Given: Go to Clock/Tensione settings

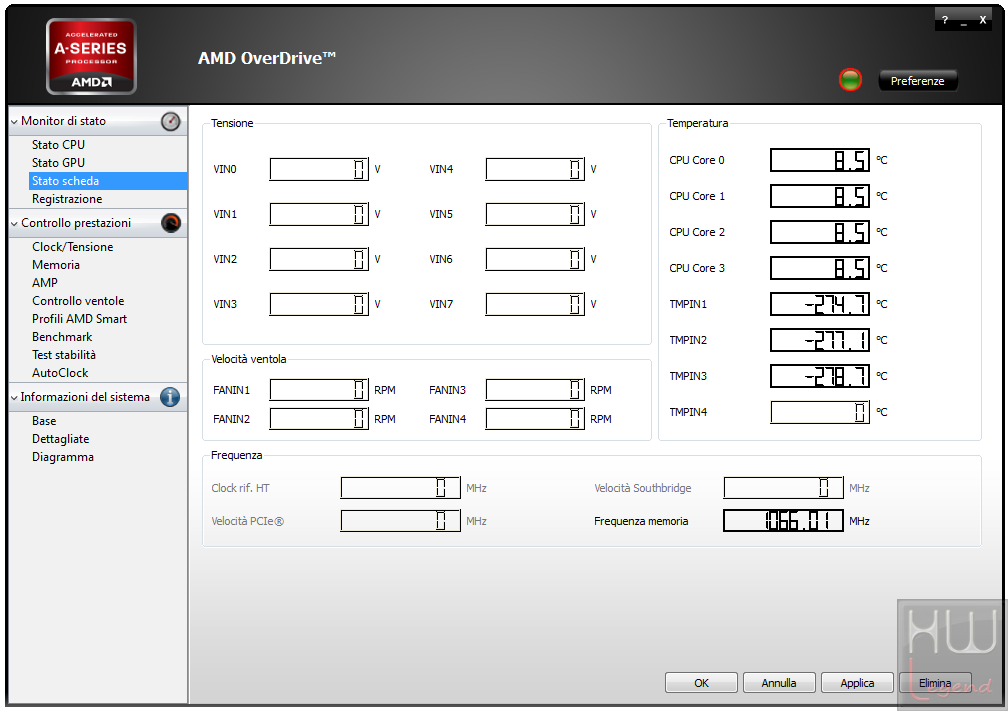Looking at the screenshot, I should (73, 247).
